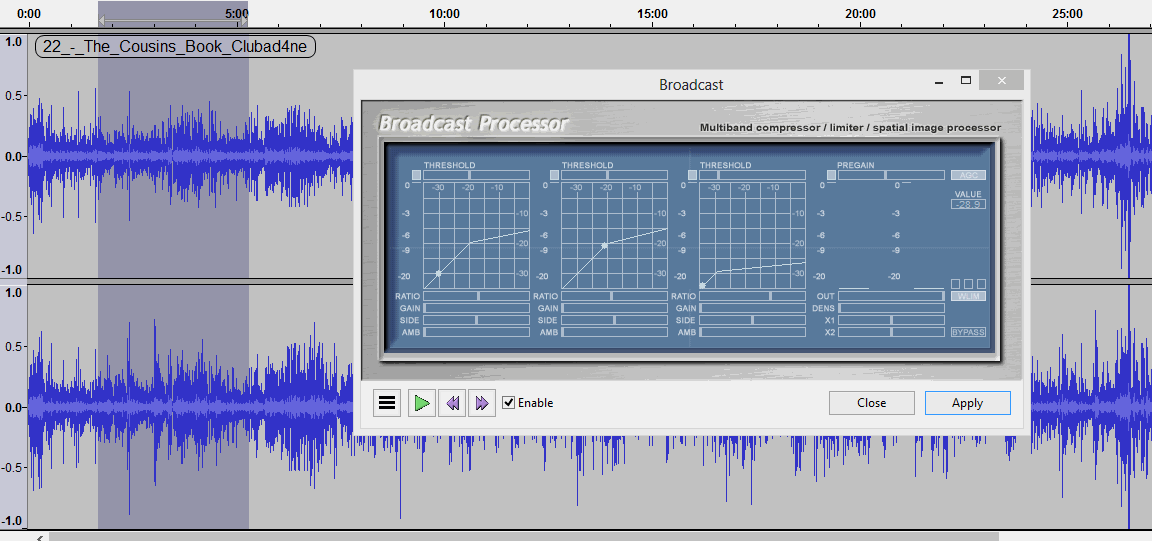Click last small square above WLIM

[982, 284]
